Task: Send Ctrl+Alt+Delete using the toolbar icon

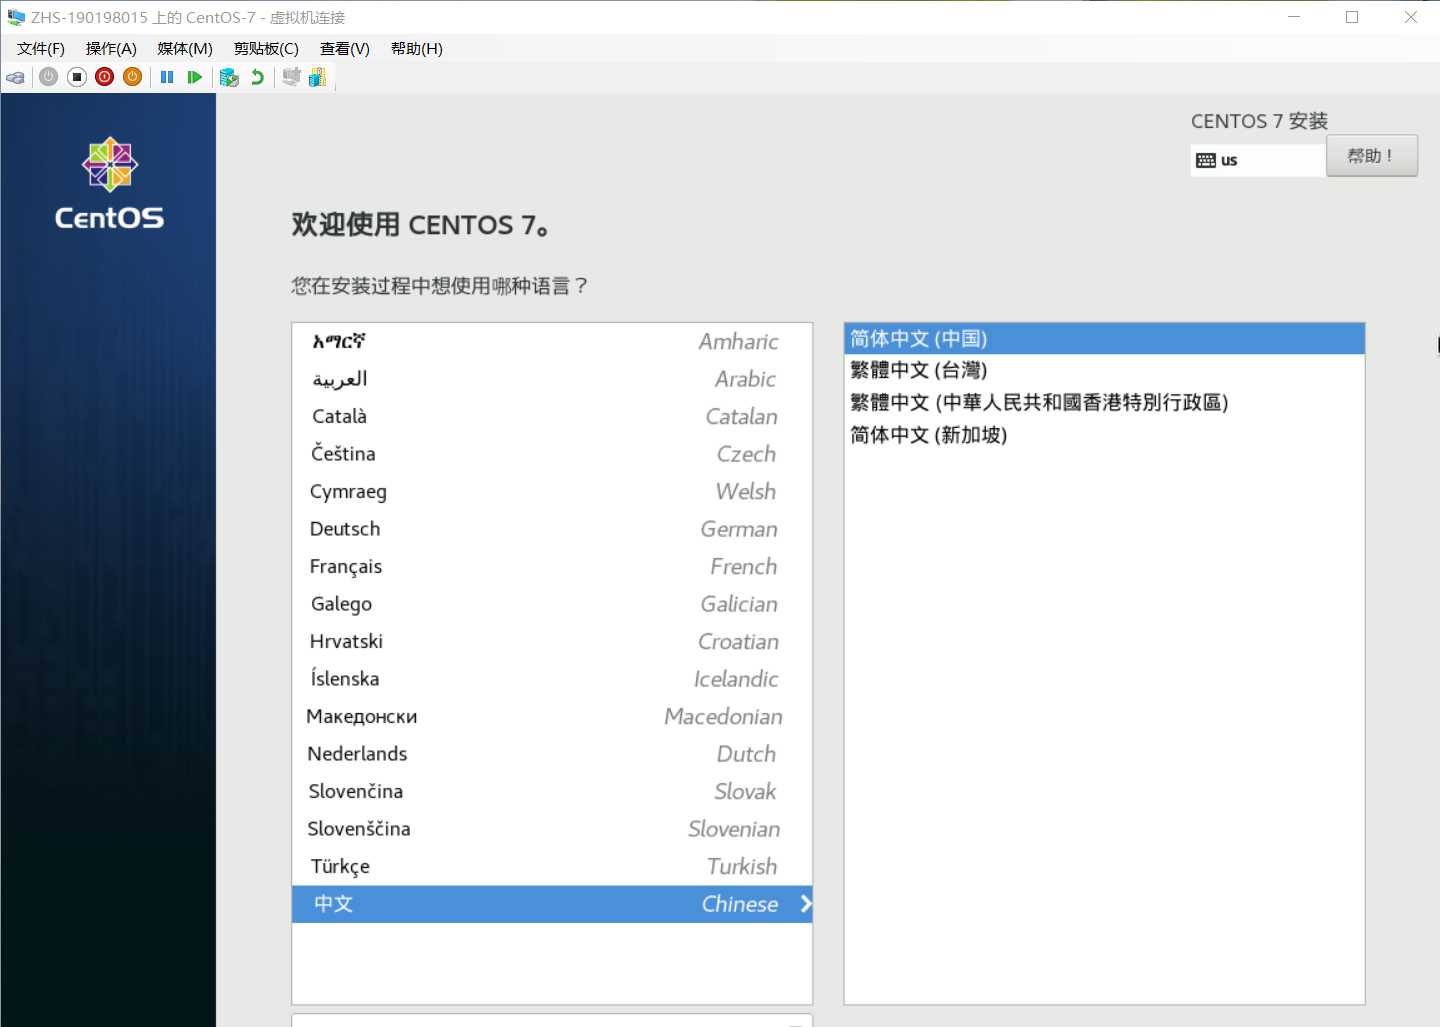Action: point(15,77)
